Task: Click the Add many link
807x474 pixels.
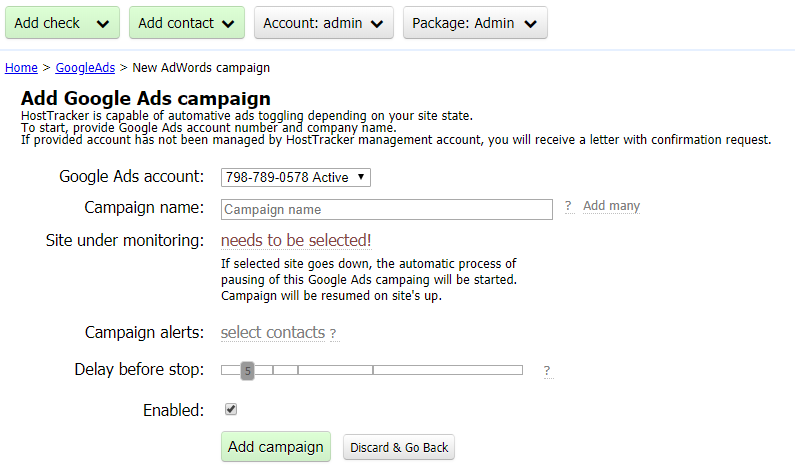Action: [611, 206]
